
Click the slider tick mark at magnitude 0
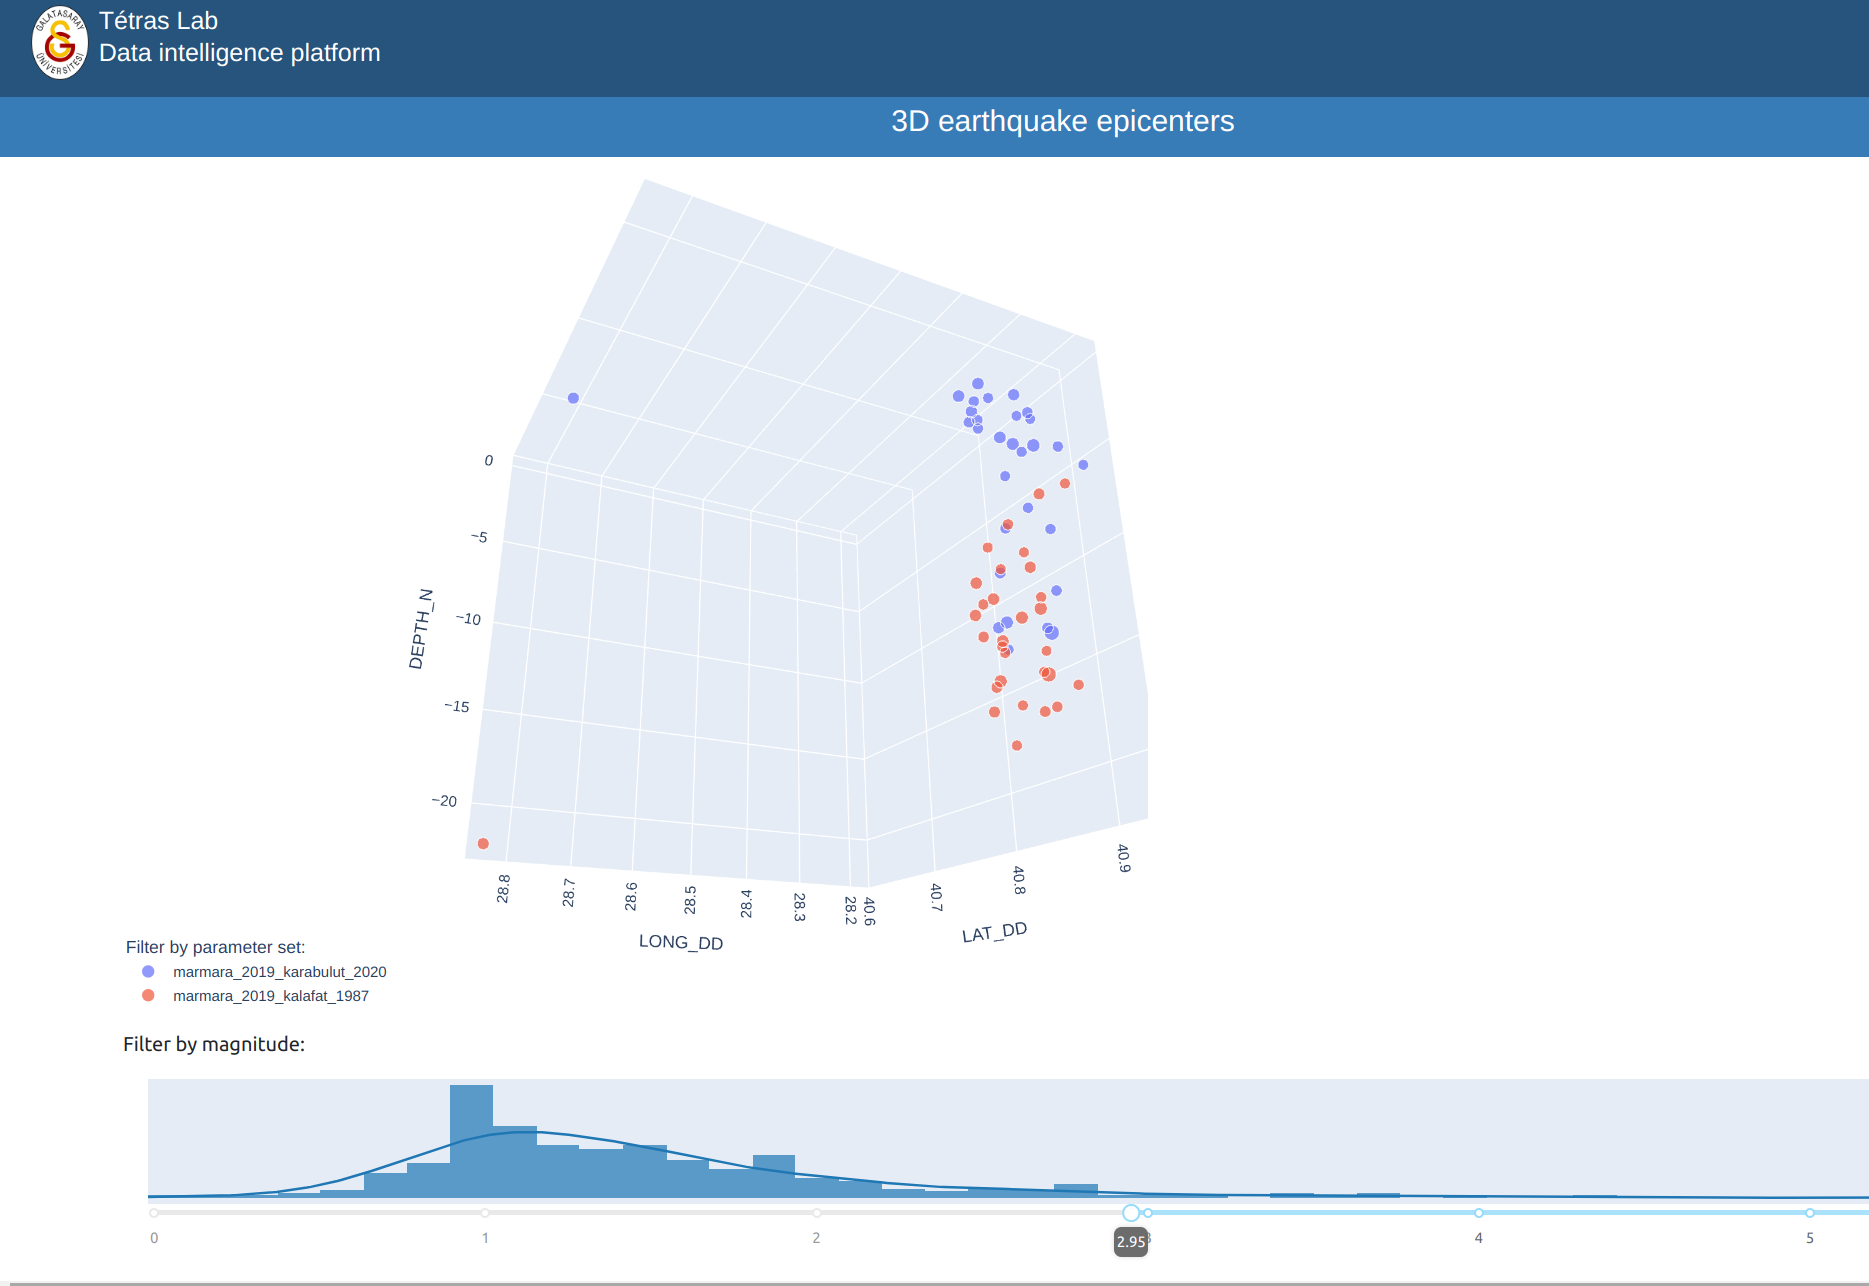coord(154,1213)
